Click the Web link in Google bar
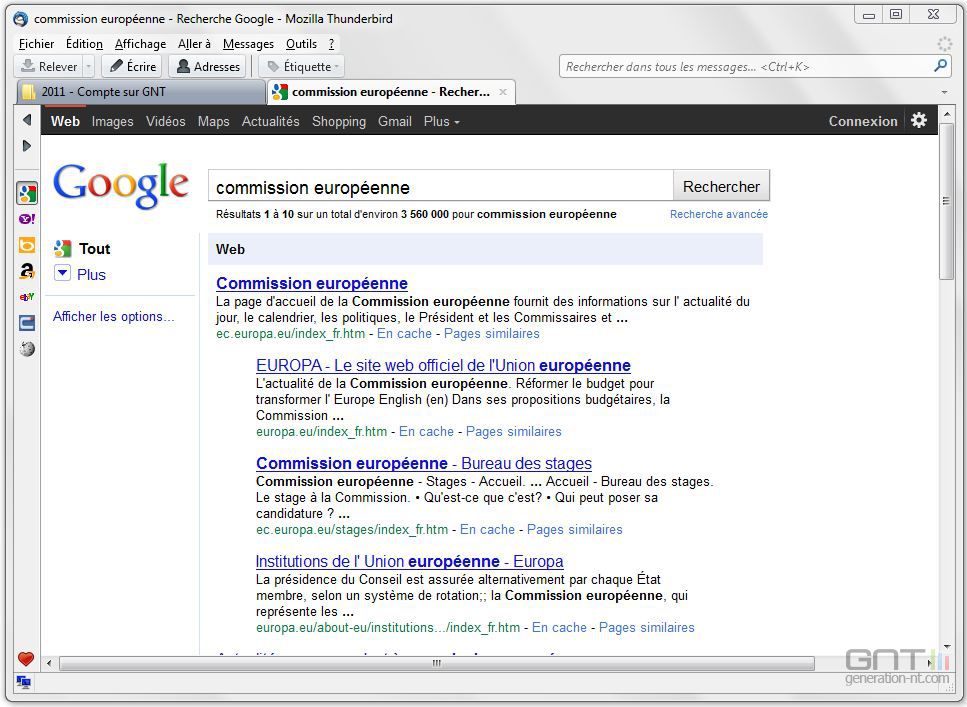Viewport: 967px width, 707px height. (65, 122)
